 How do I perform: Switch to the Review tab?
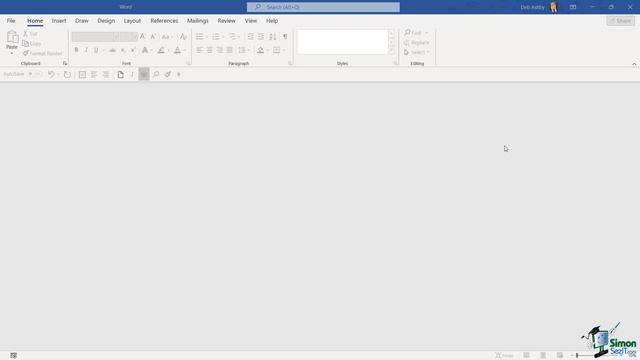227,21
